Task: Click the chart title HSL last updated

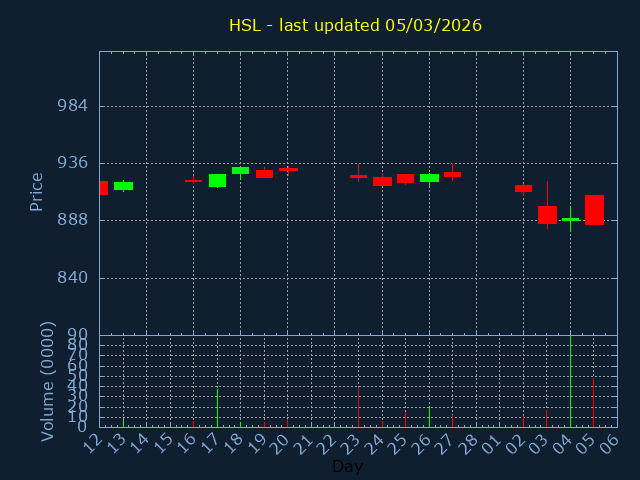Action: pyautogui.click(x=355, y=25)
